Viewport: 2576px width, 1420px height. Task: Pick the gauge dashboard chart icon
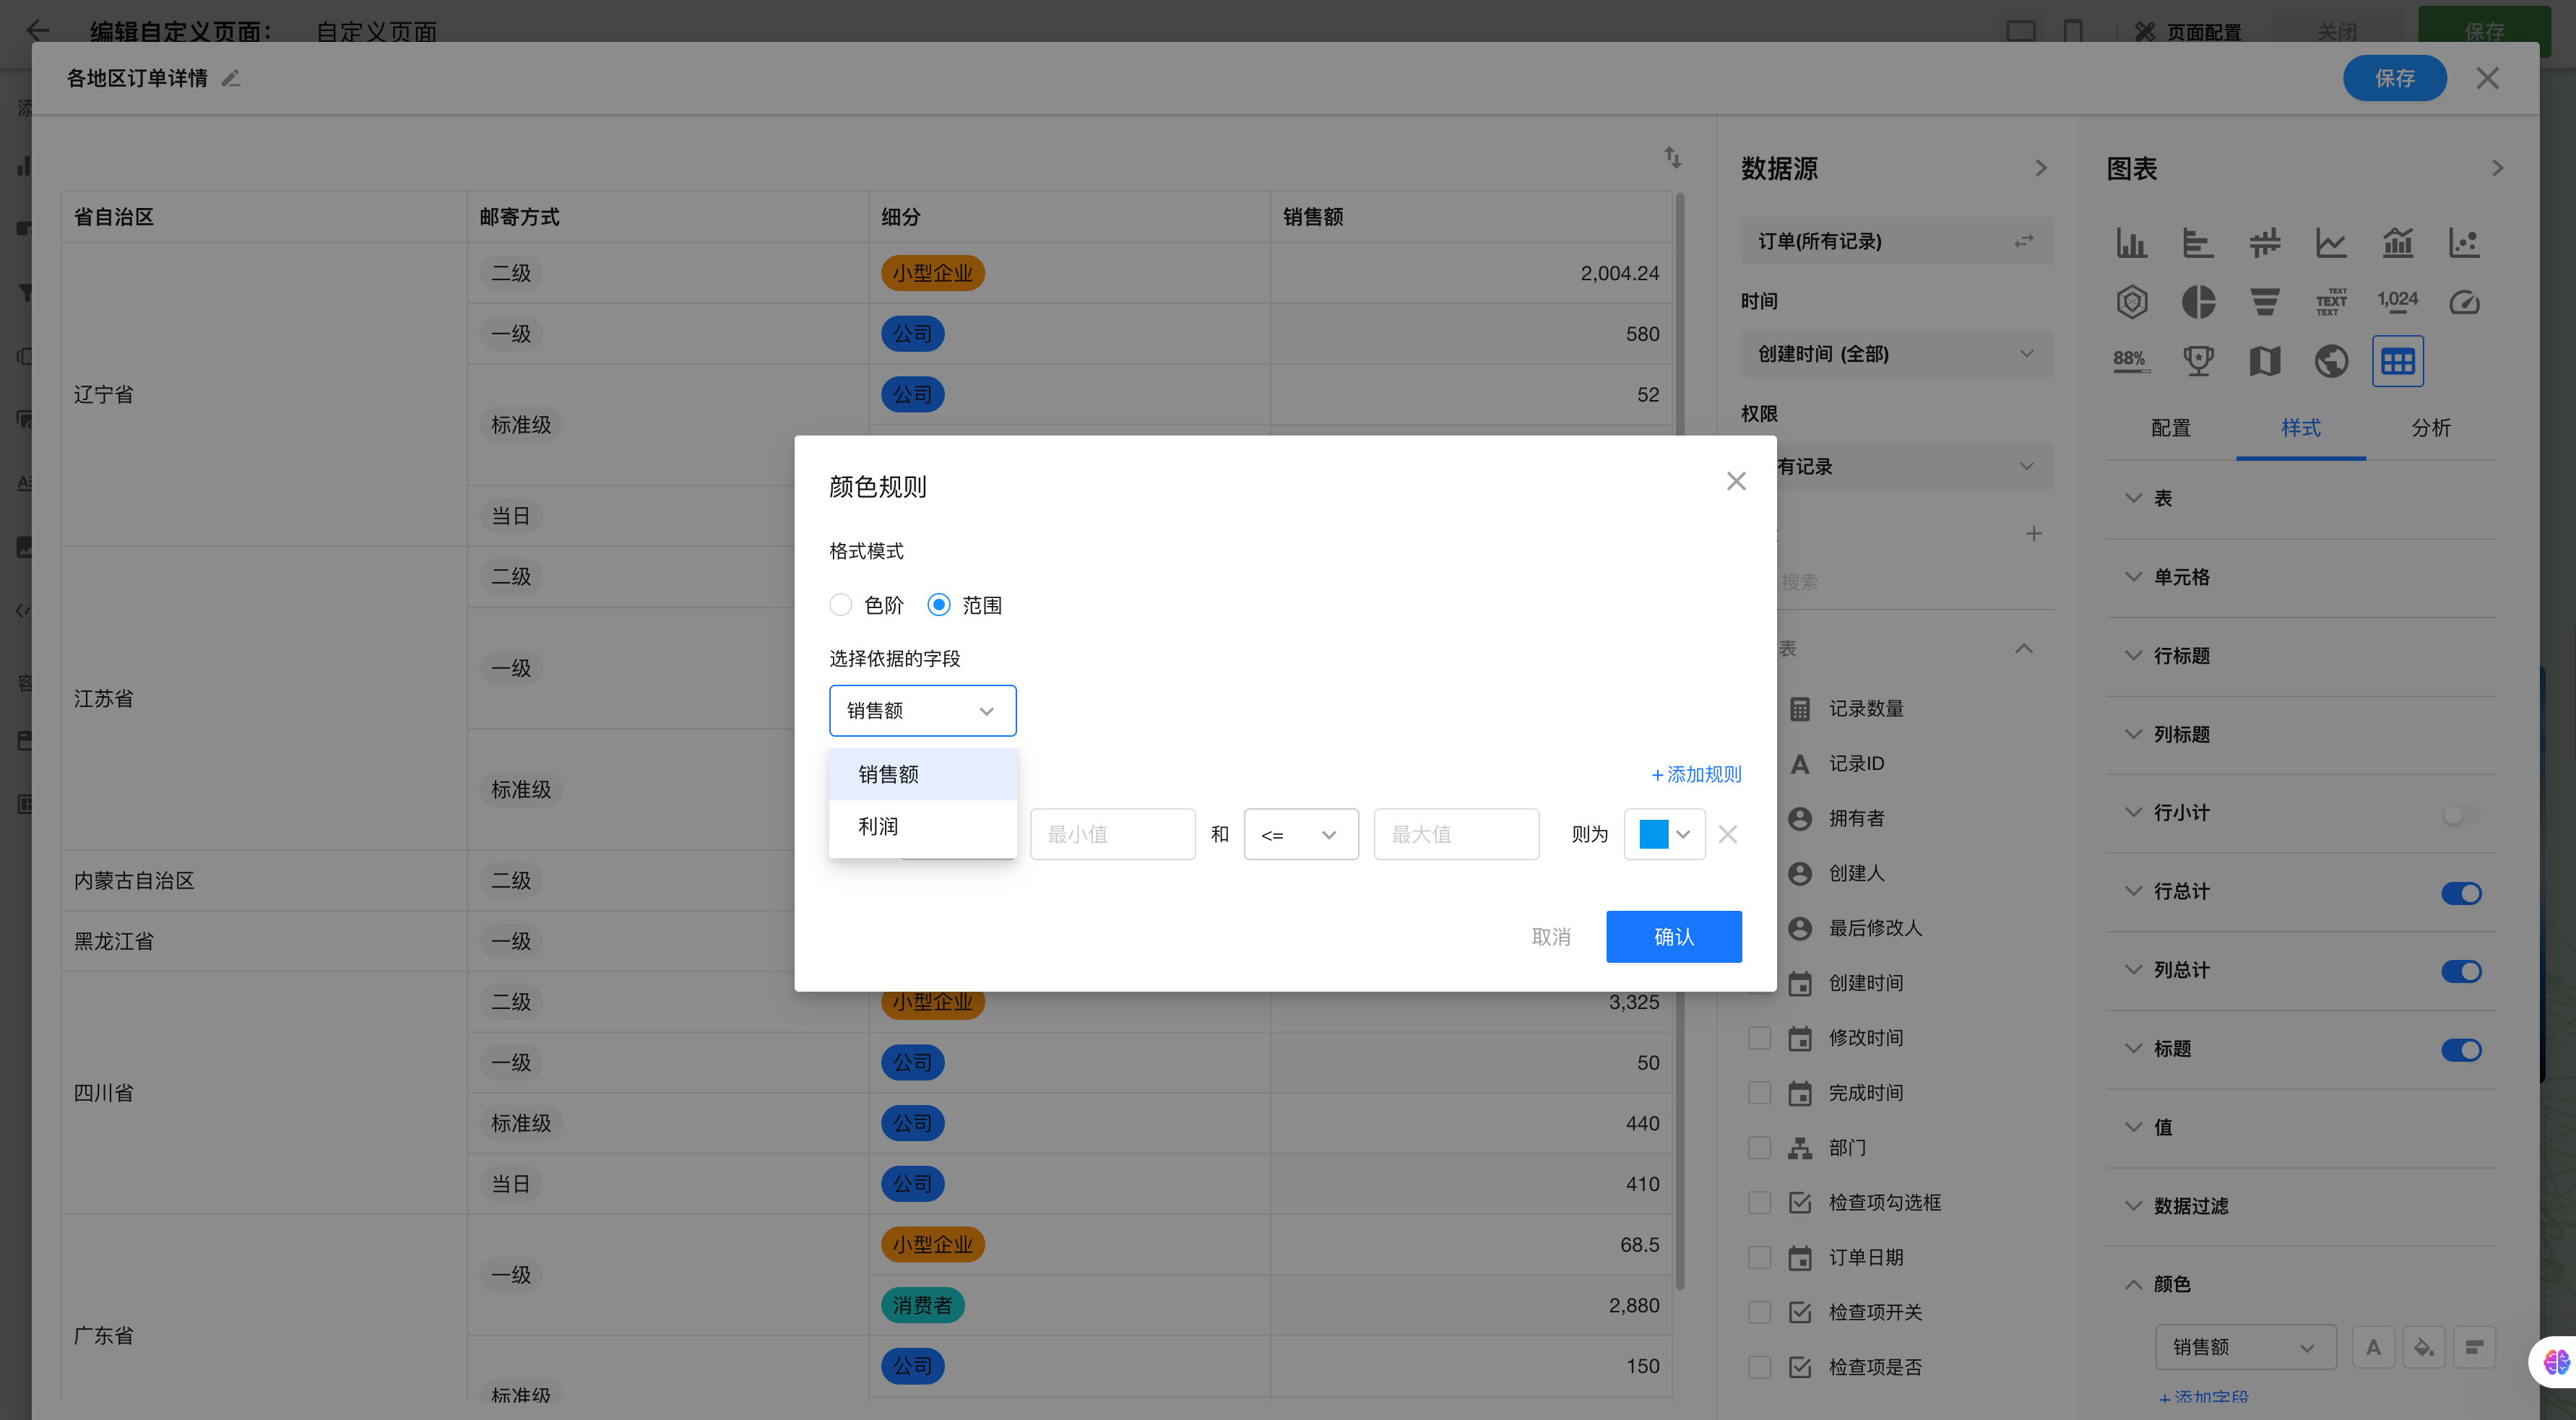[x=2463, y=301]
